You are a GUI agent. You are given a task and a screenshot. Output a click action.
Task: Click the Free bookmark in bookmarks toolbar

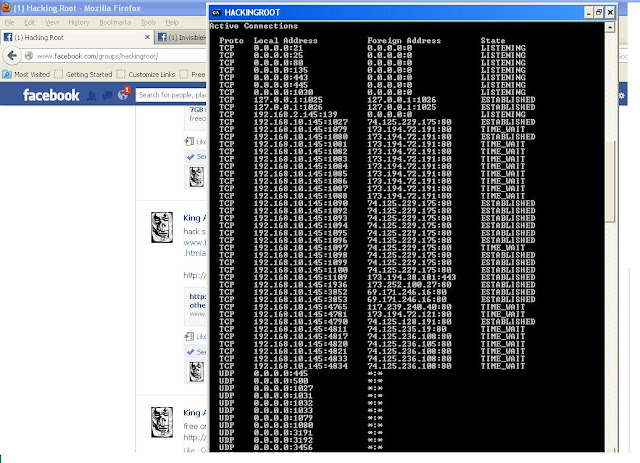click(x=193, y=74)
